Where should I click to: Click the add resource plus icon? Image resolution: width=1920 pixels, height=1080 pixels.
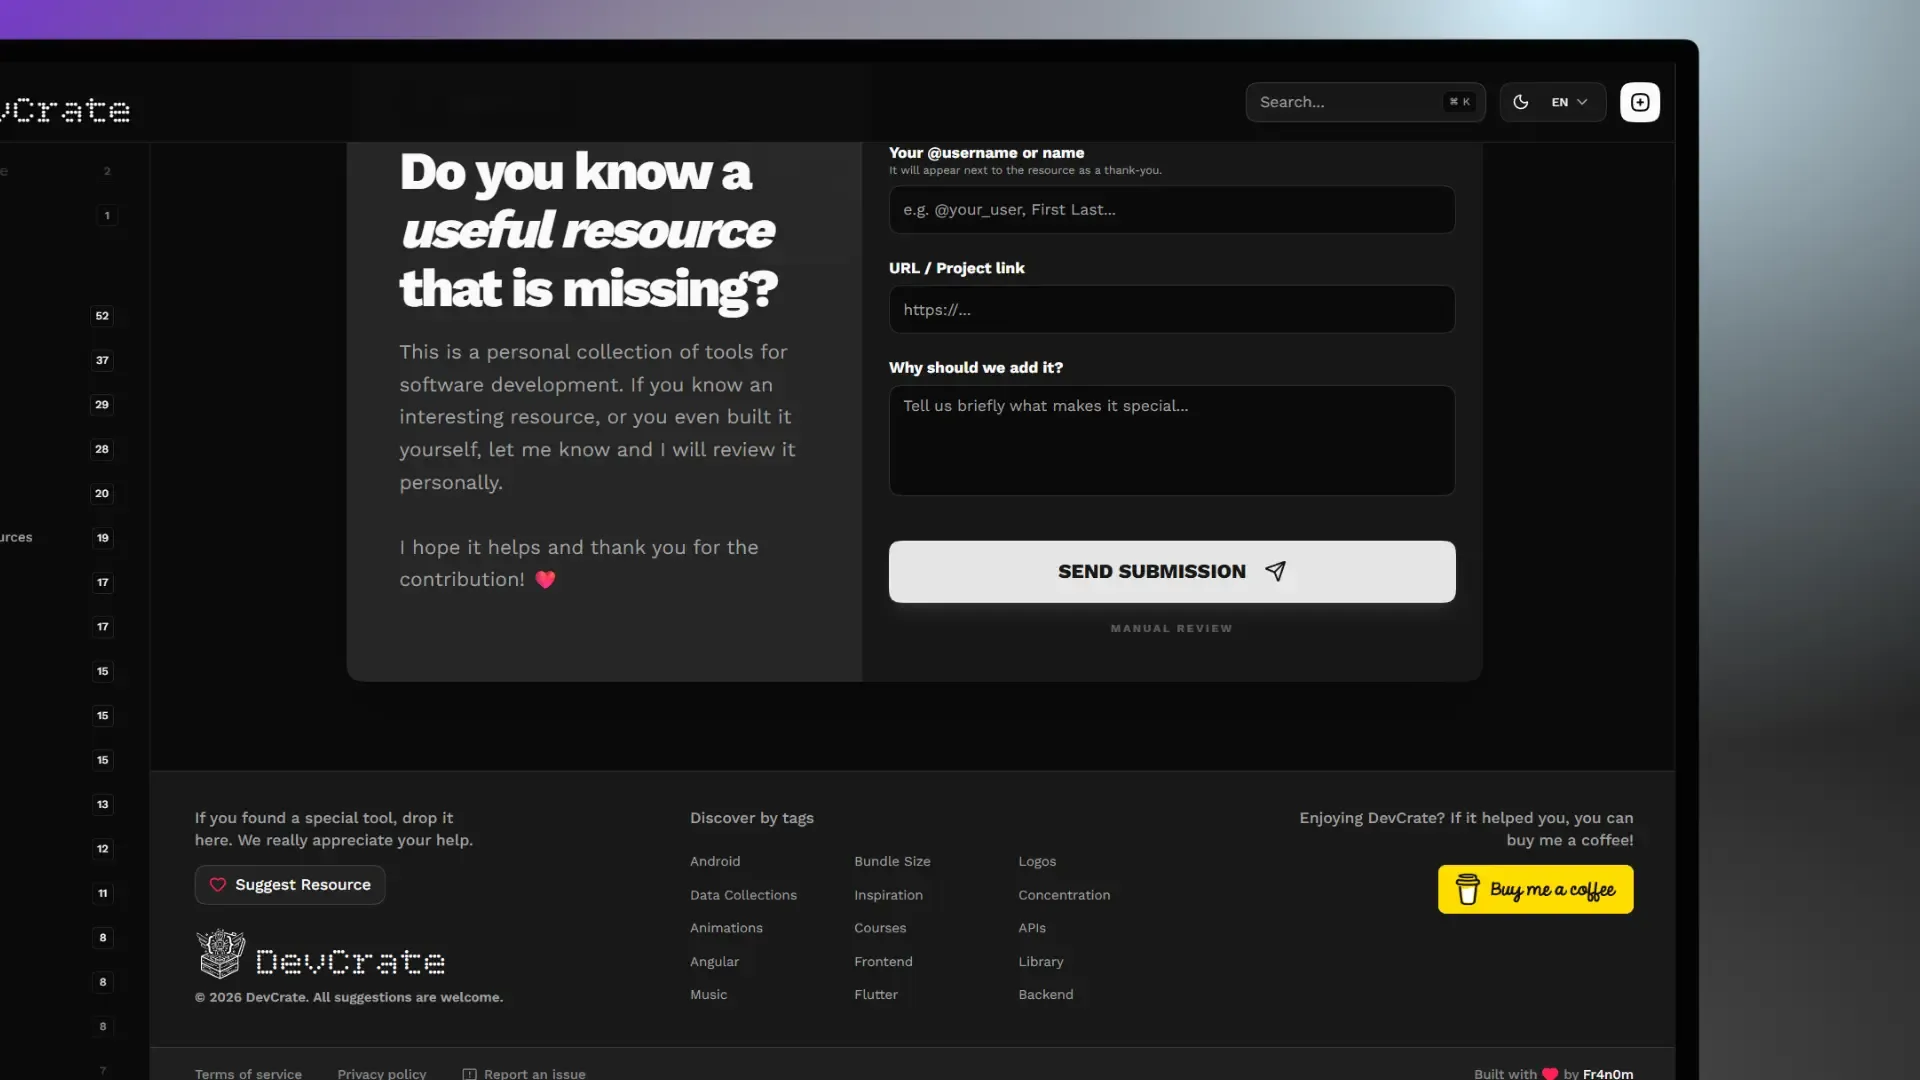1640,102
